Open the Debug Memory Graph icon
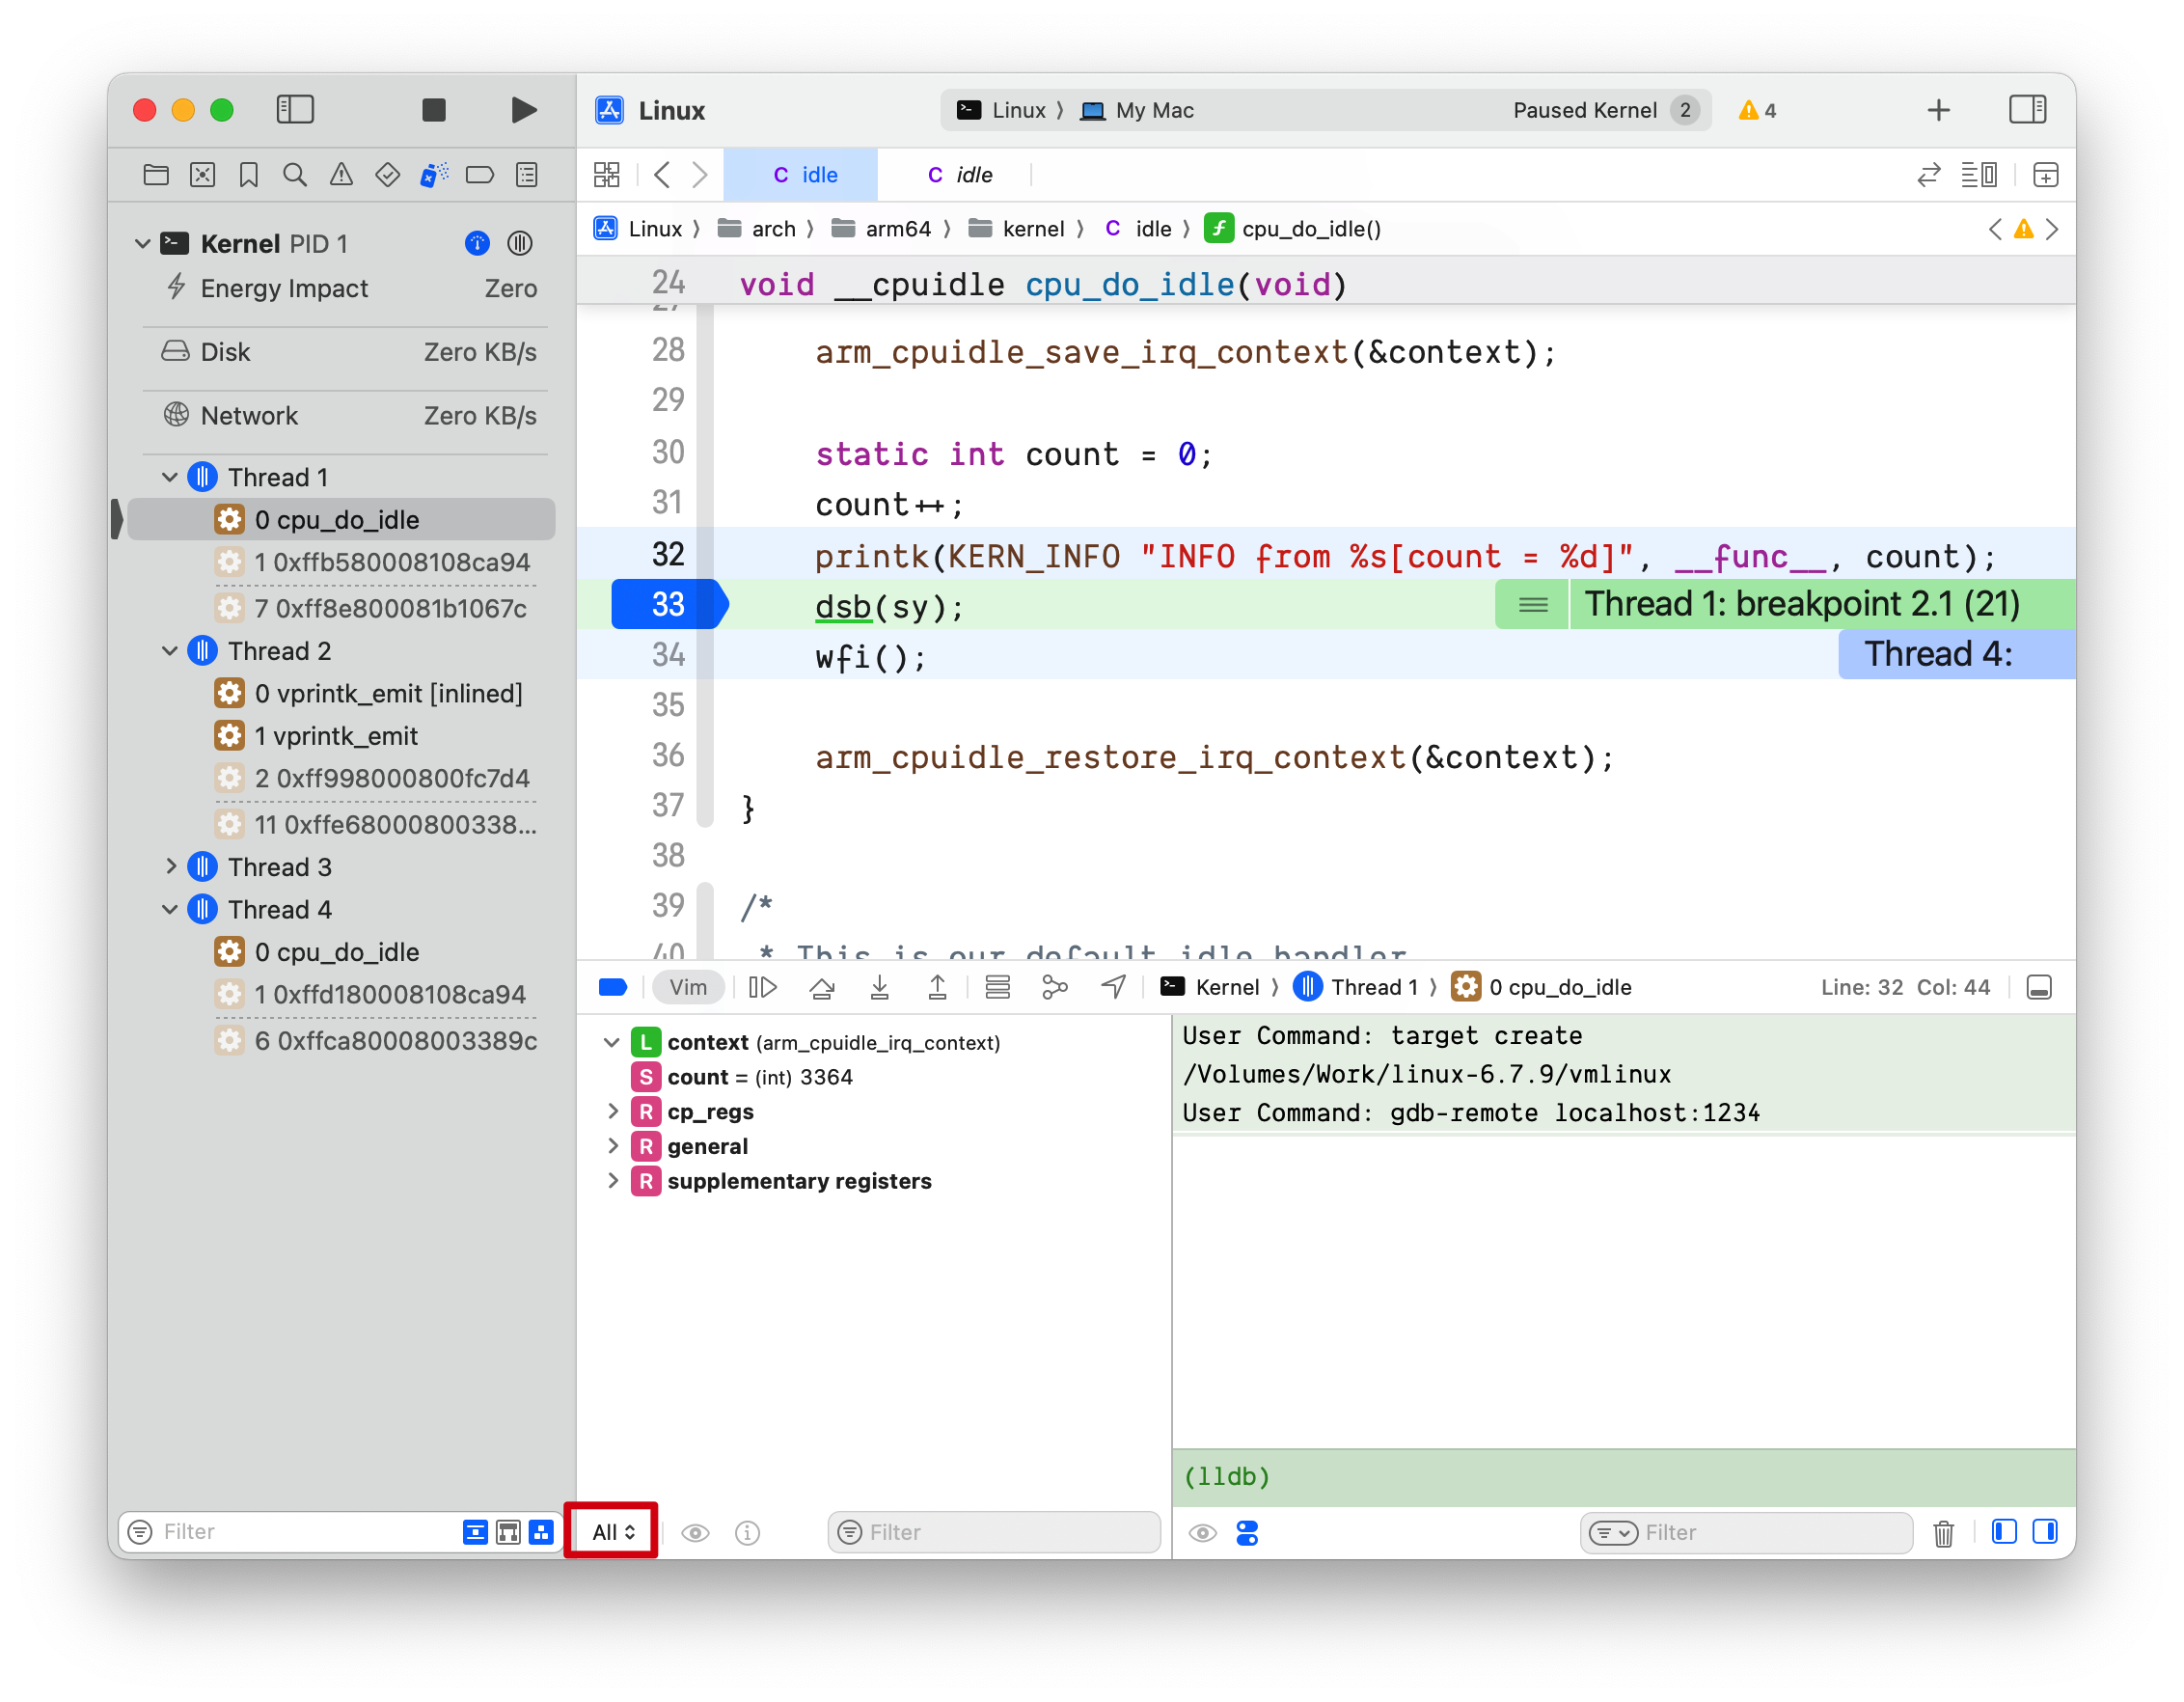The height and width of the screenshot is (1702, 2184). pos(1054,988)
